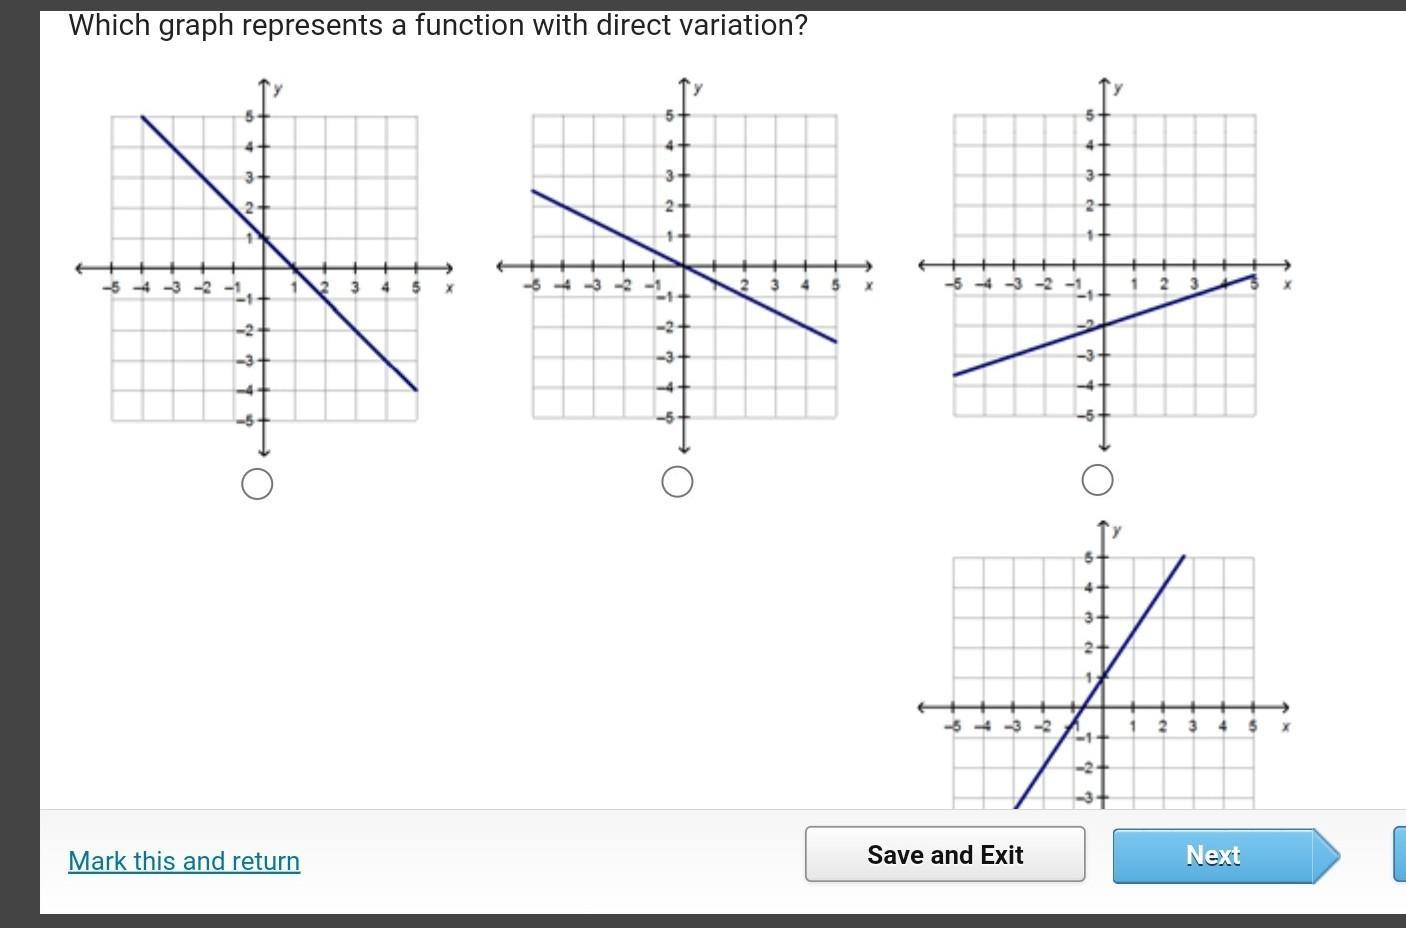Click the partially visible blue button beside Next

point(1399,854)
